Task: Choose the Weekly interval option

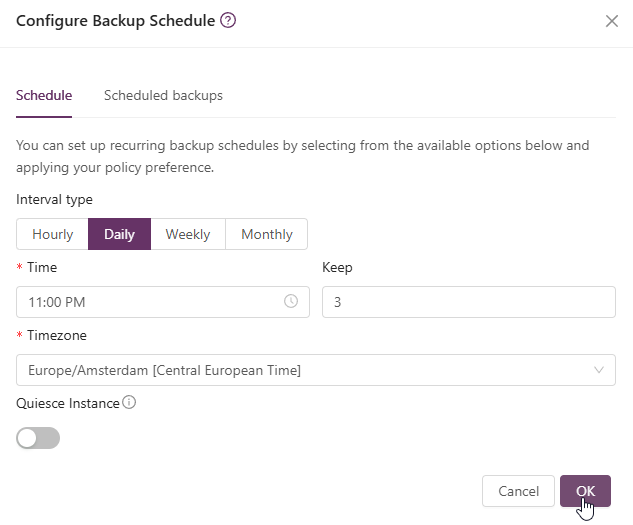Action: (x=188, y=234)
